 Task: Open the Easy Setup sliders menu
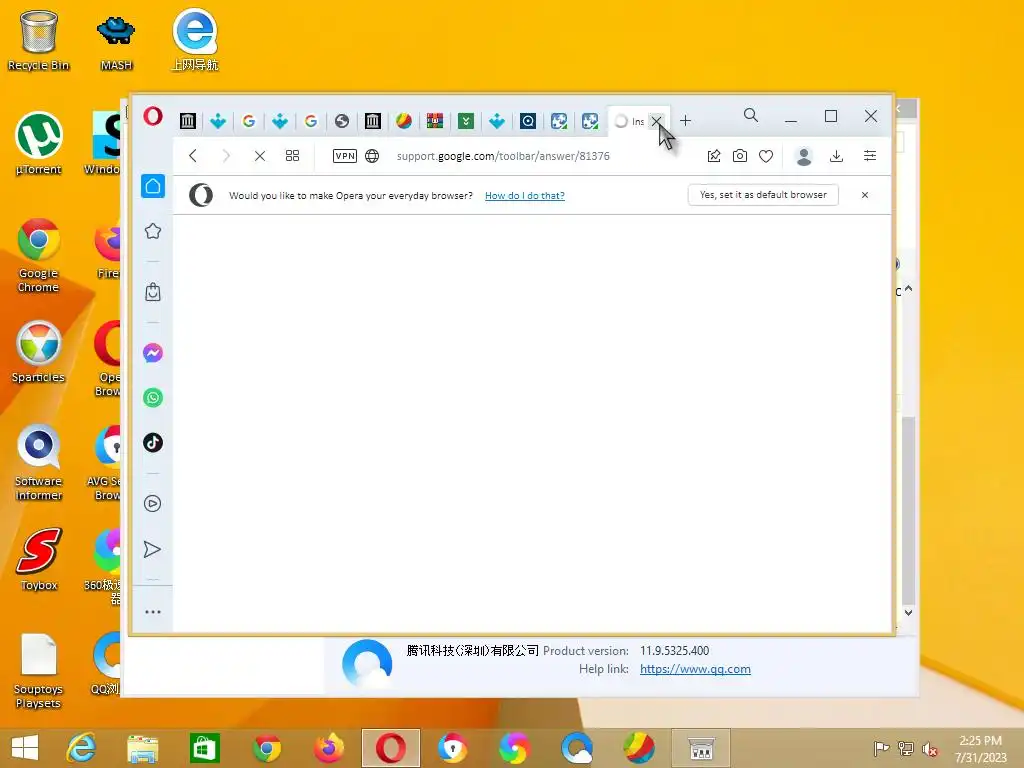point(870,155)
